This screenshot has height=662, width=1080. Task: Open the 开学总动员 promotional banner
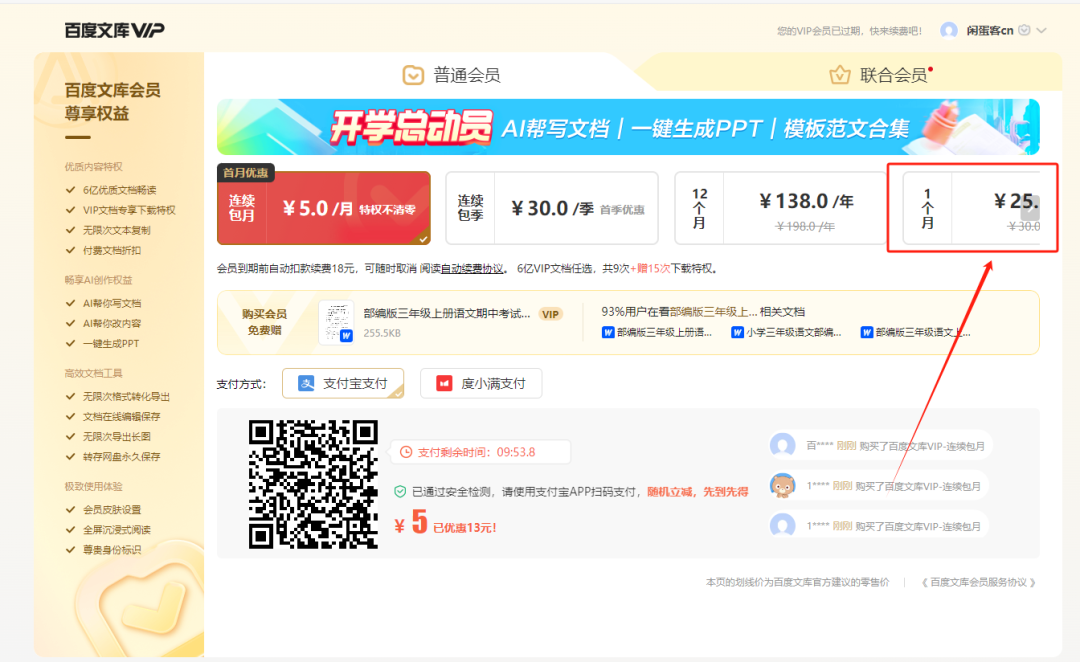point(627,127)
